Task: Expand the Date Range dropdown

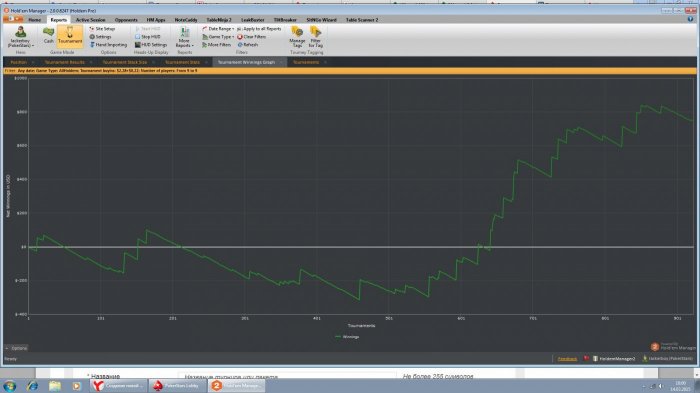Action: 218,29
